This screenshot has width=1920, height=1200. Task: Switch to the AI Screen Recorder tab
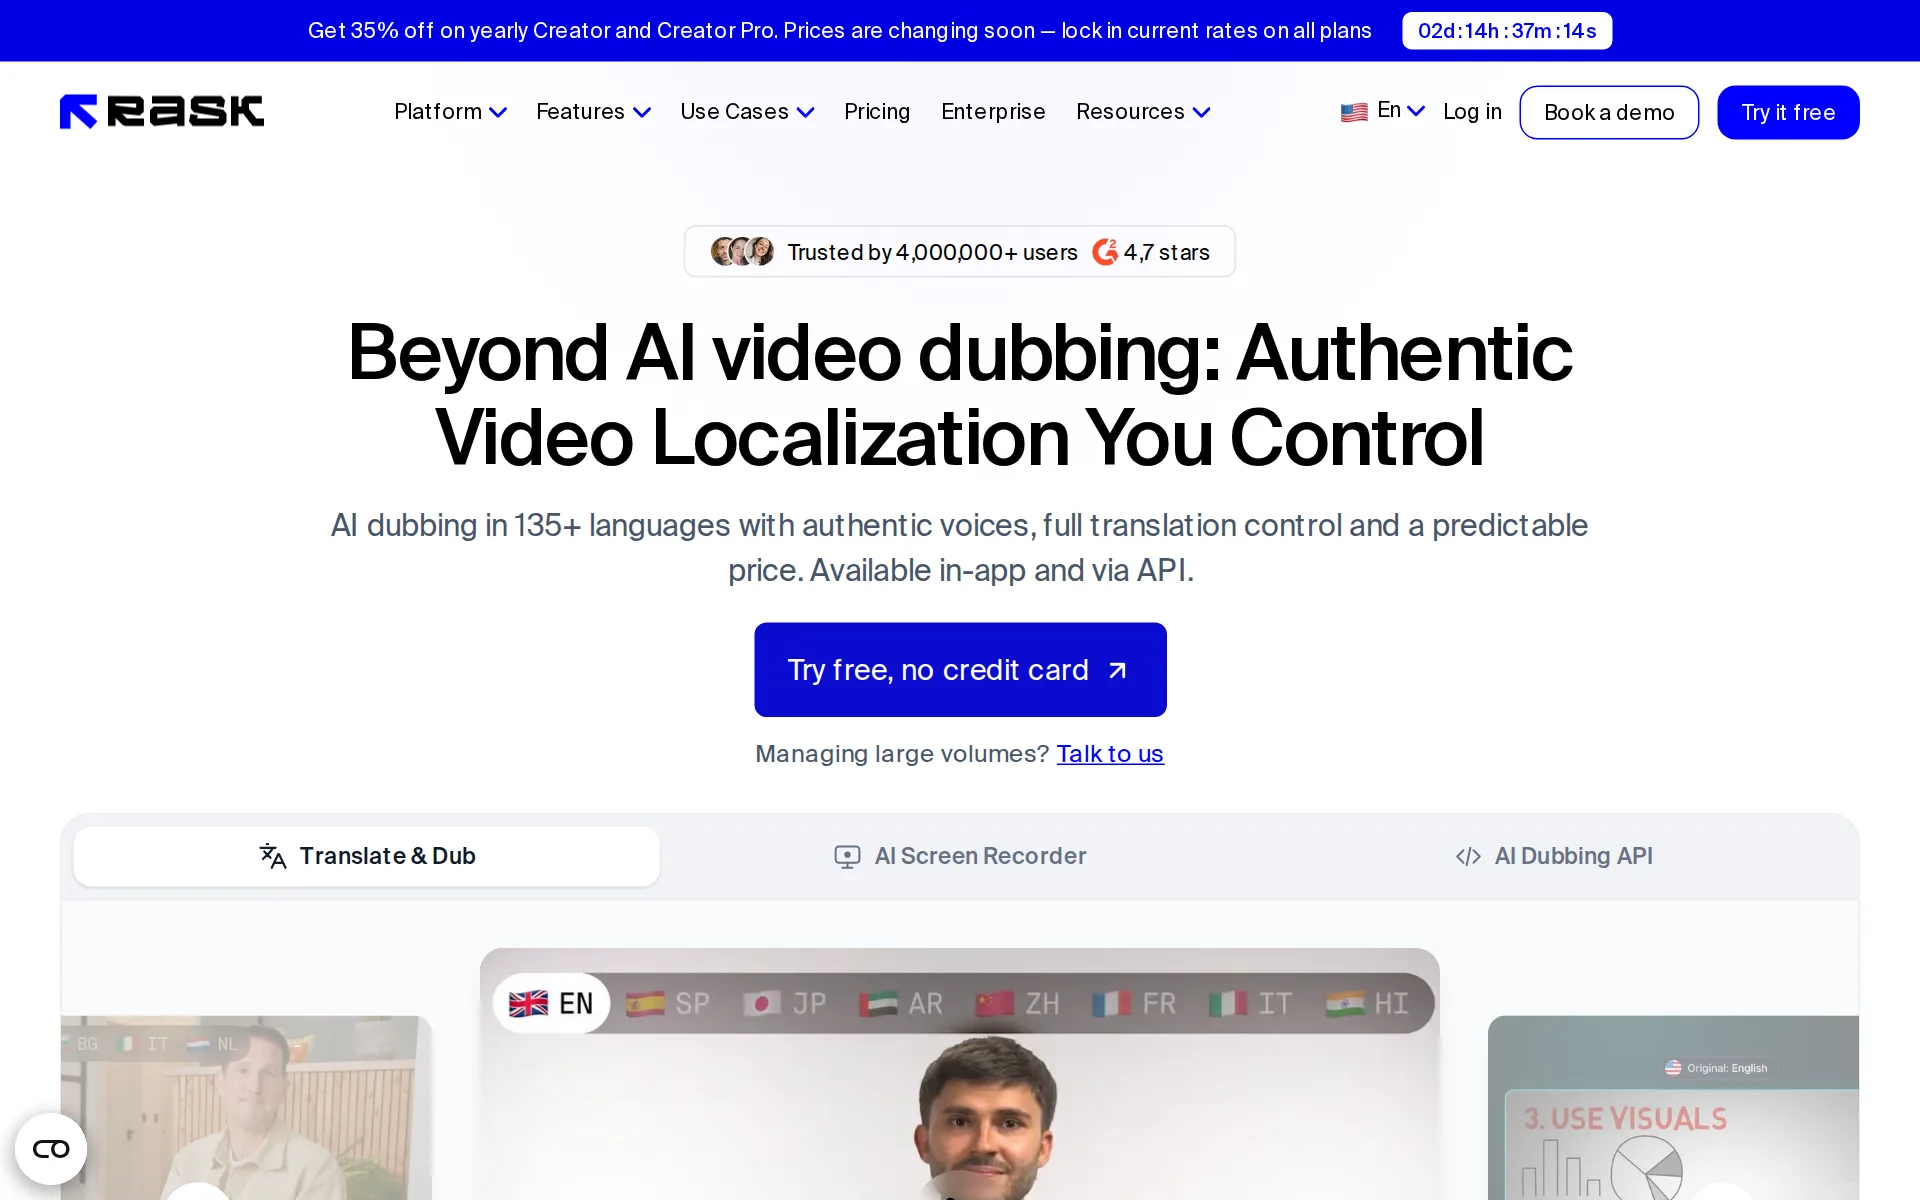coord(960,856)
